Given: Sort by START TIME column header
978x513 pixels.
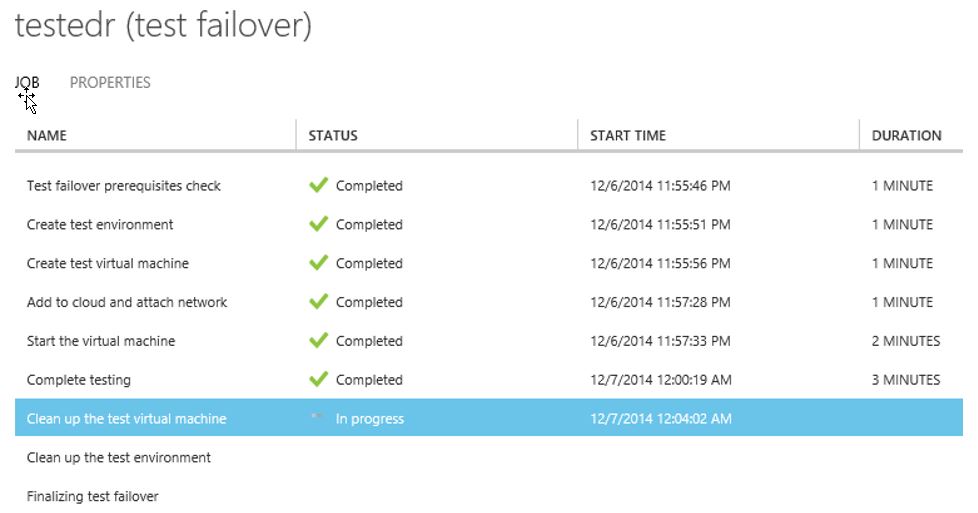Looking at the screenshot, I should pos(628,135).
